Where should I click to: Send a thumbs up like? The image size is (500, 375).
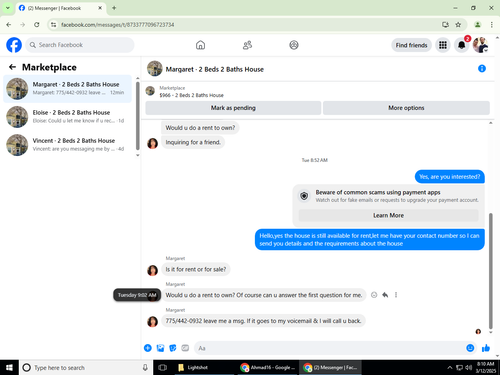pos(486,348)
